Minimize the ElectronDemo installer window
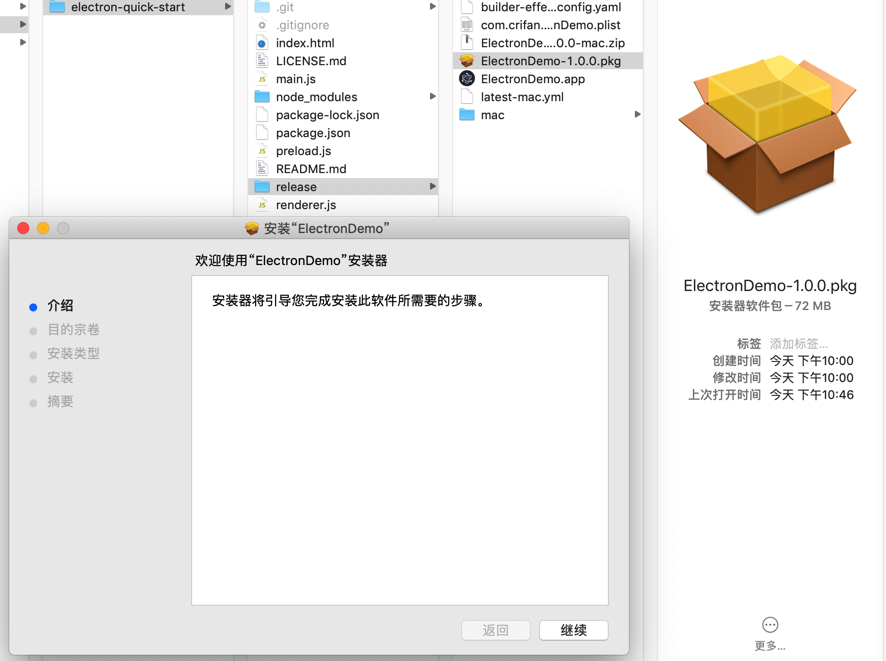 (x=43, y=228)
